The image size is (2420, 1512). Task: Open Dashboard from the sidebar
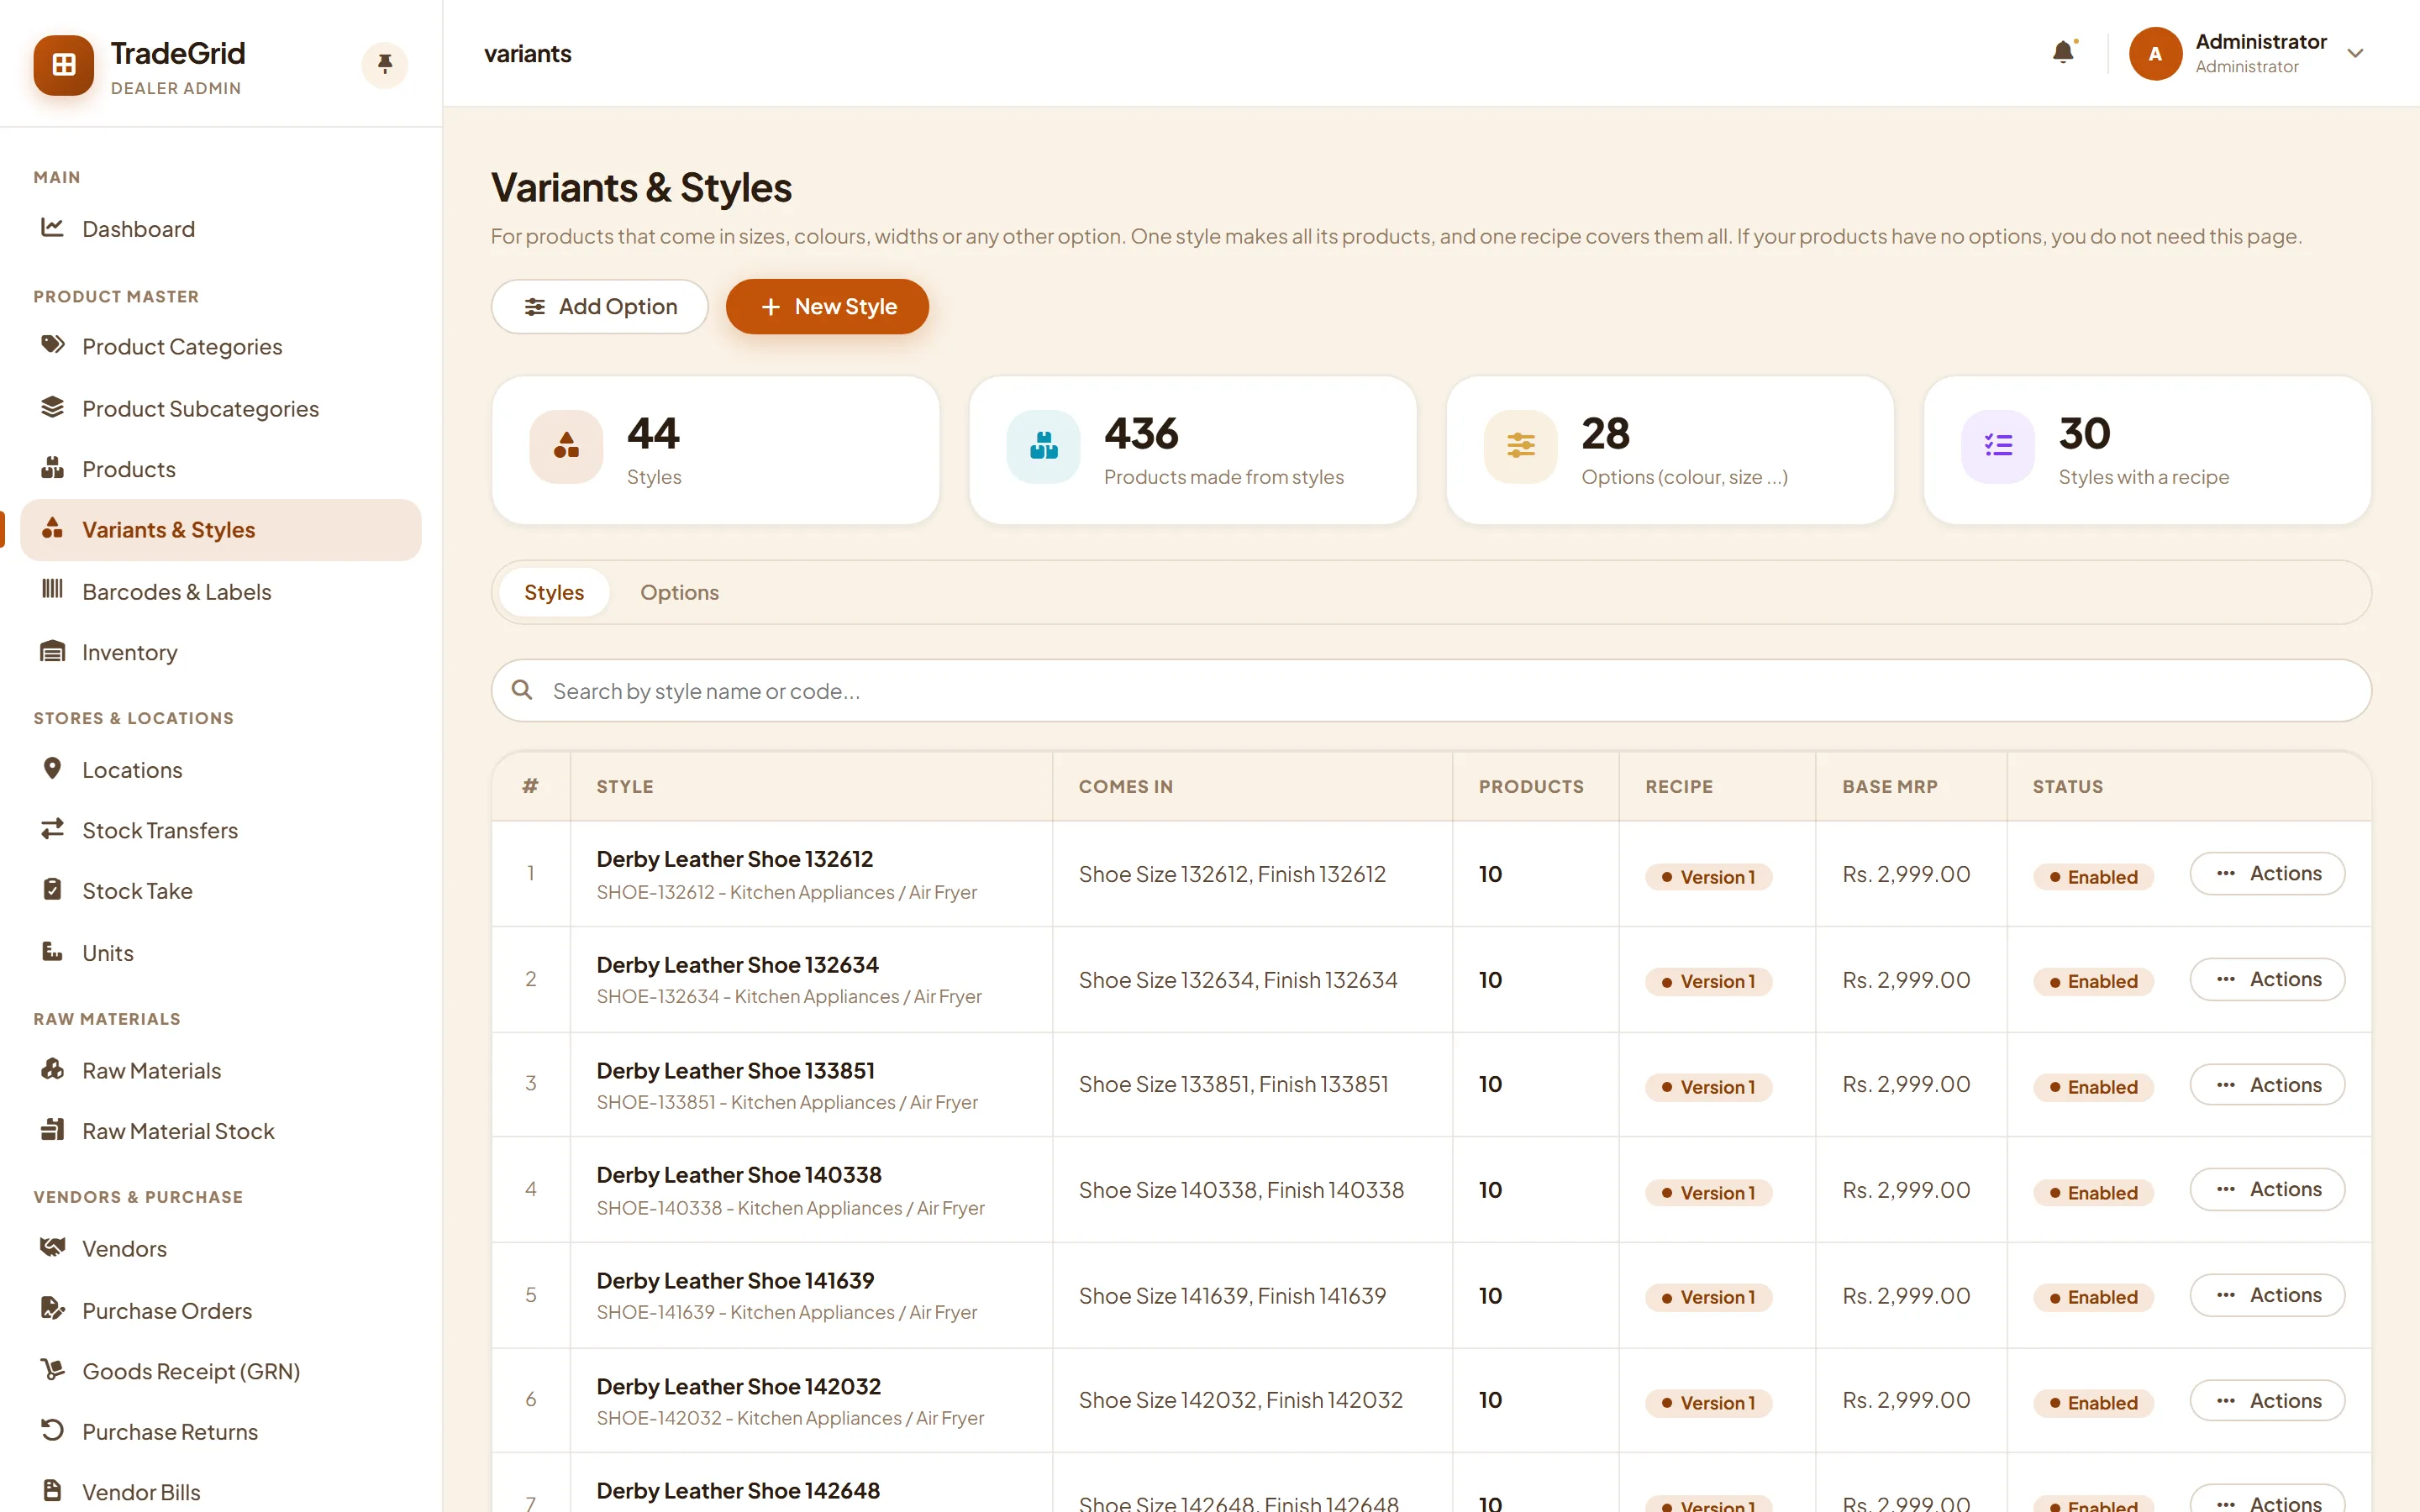pos(221,229)
